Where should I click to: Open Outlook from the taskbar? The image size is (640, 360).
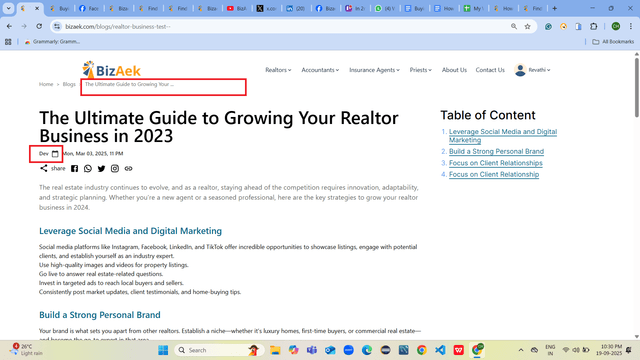pos(330,350)
